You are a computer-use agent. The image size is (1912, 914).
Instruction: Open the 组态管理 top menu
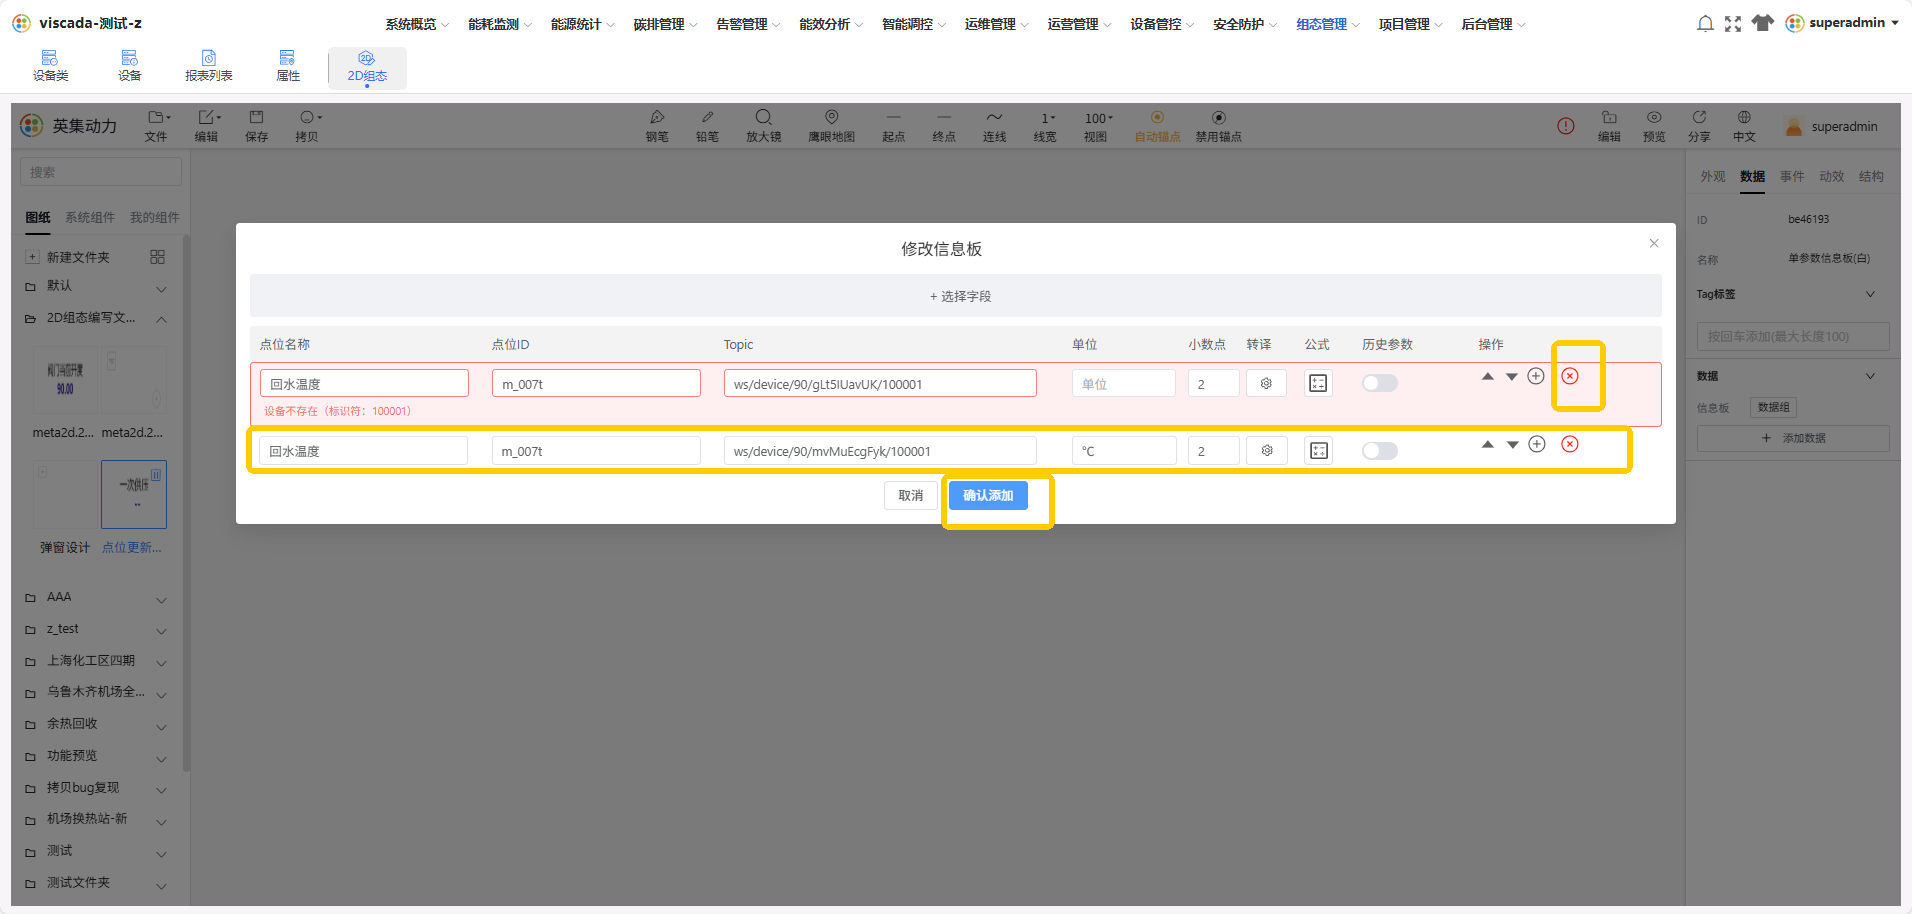[1328, 24]
